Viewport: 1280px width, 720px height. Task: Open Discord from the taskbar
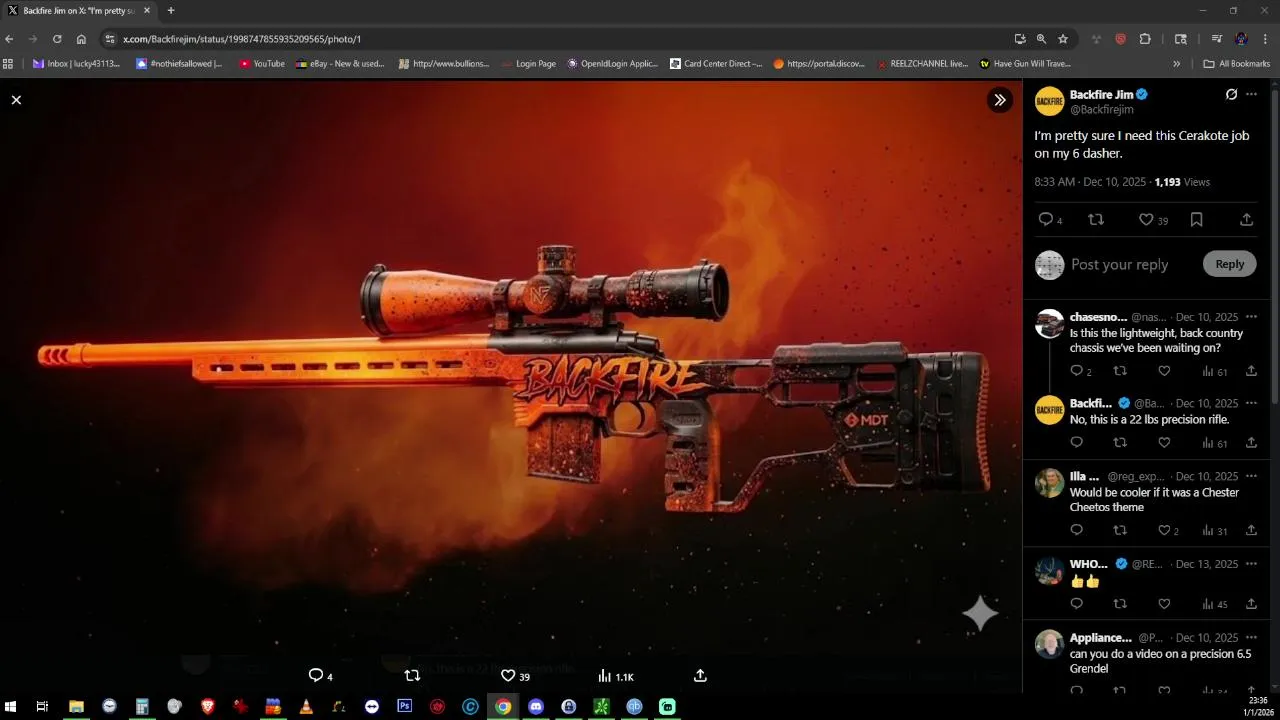tap(535, 706)
